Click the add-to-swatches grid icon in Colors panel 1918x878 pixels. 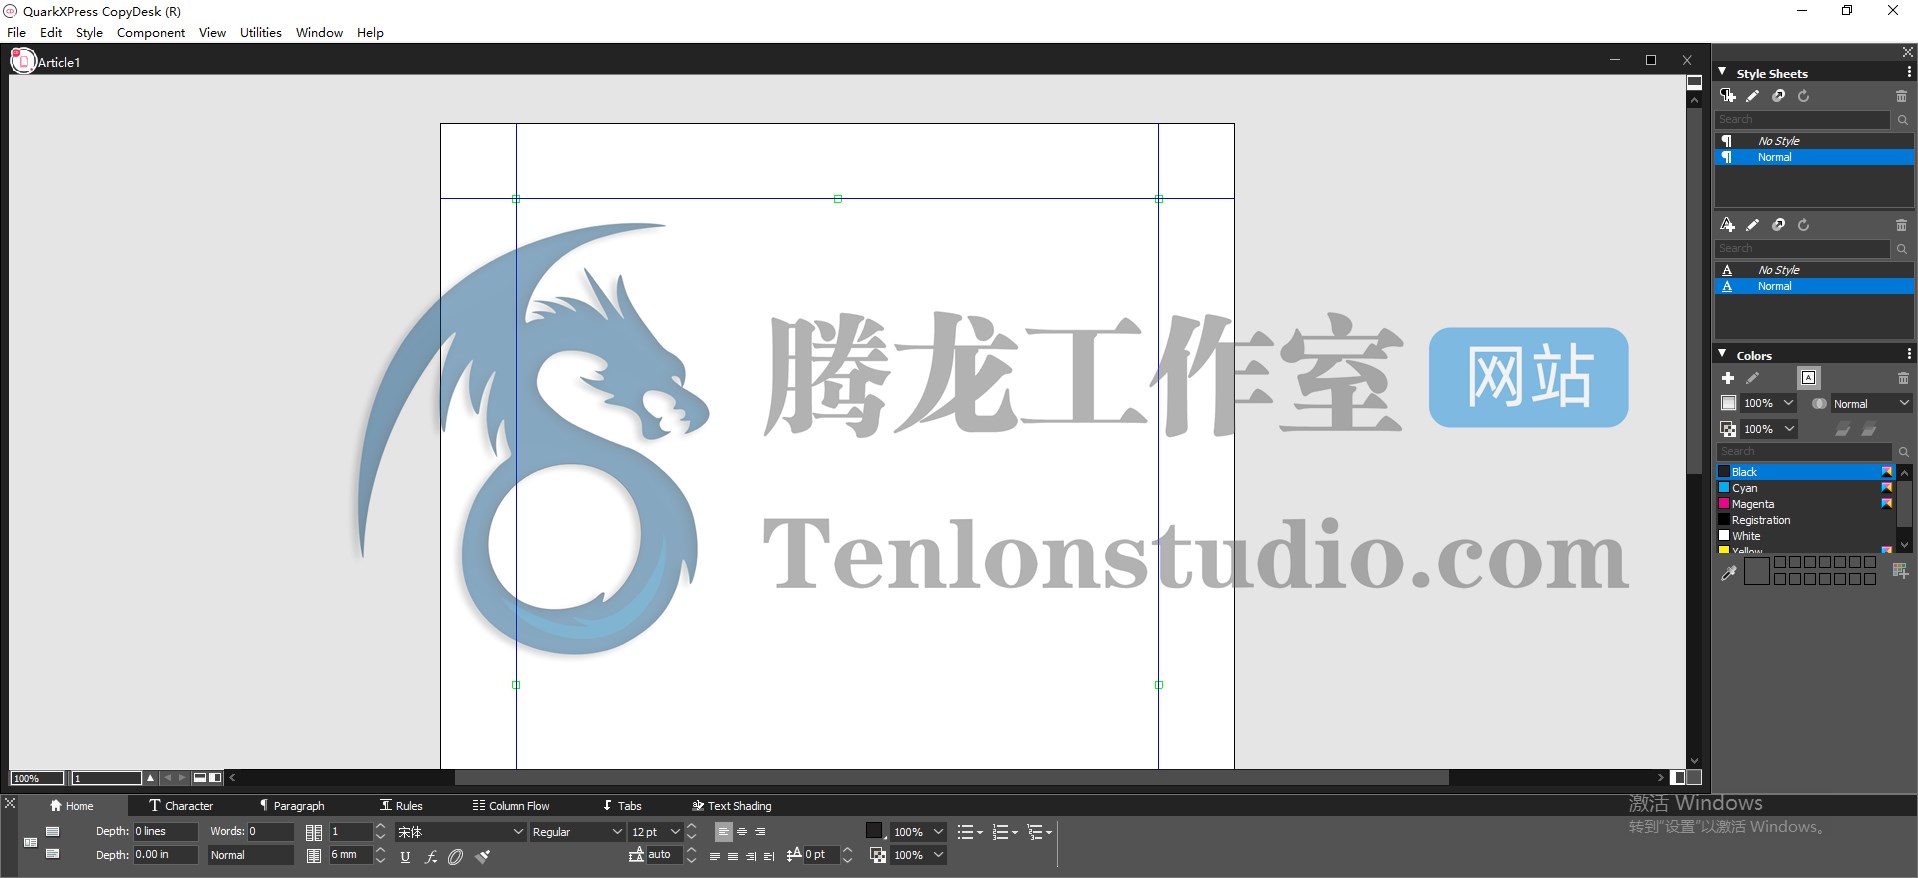[x=1901, y=571]
